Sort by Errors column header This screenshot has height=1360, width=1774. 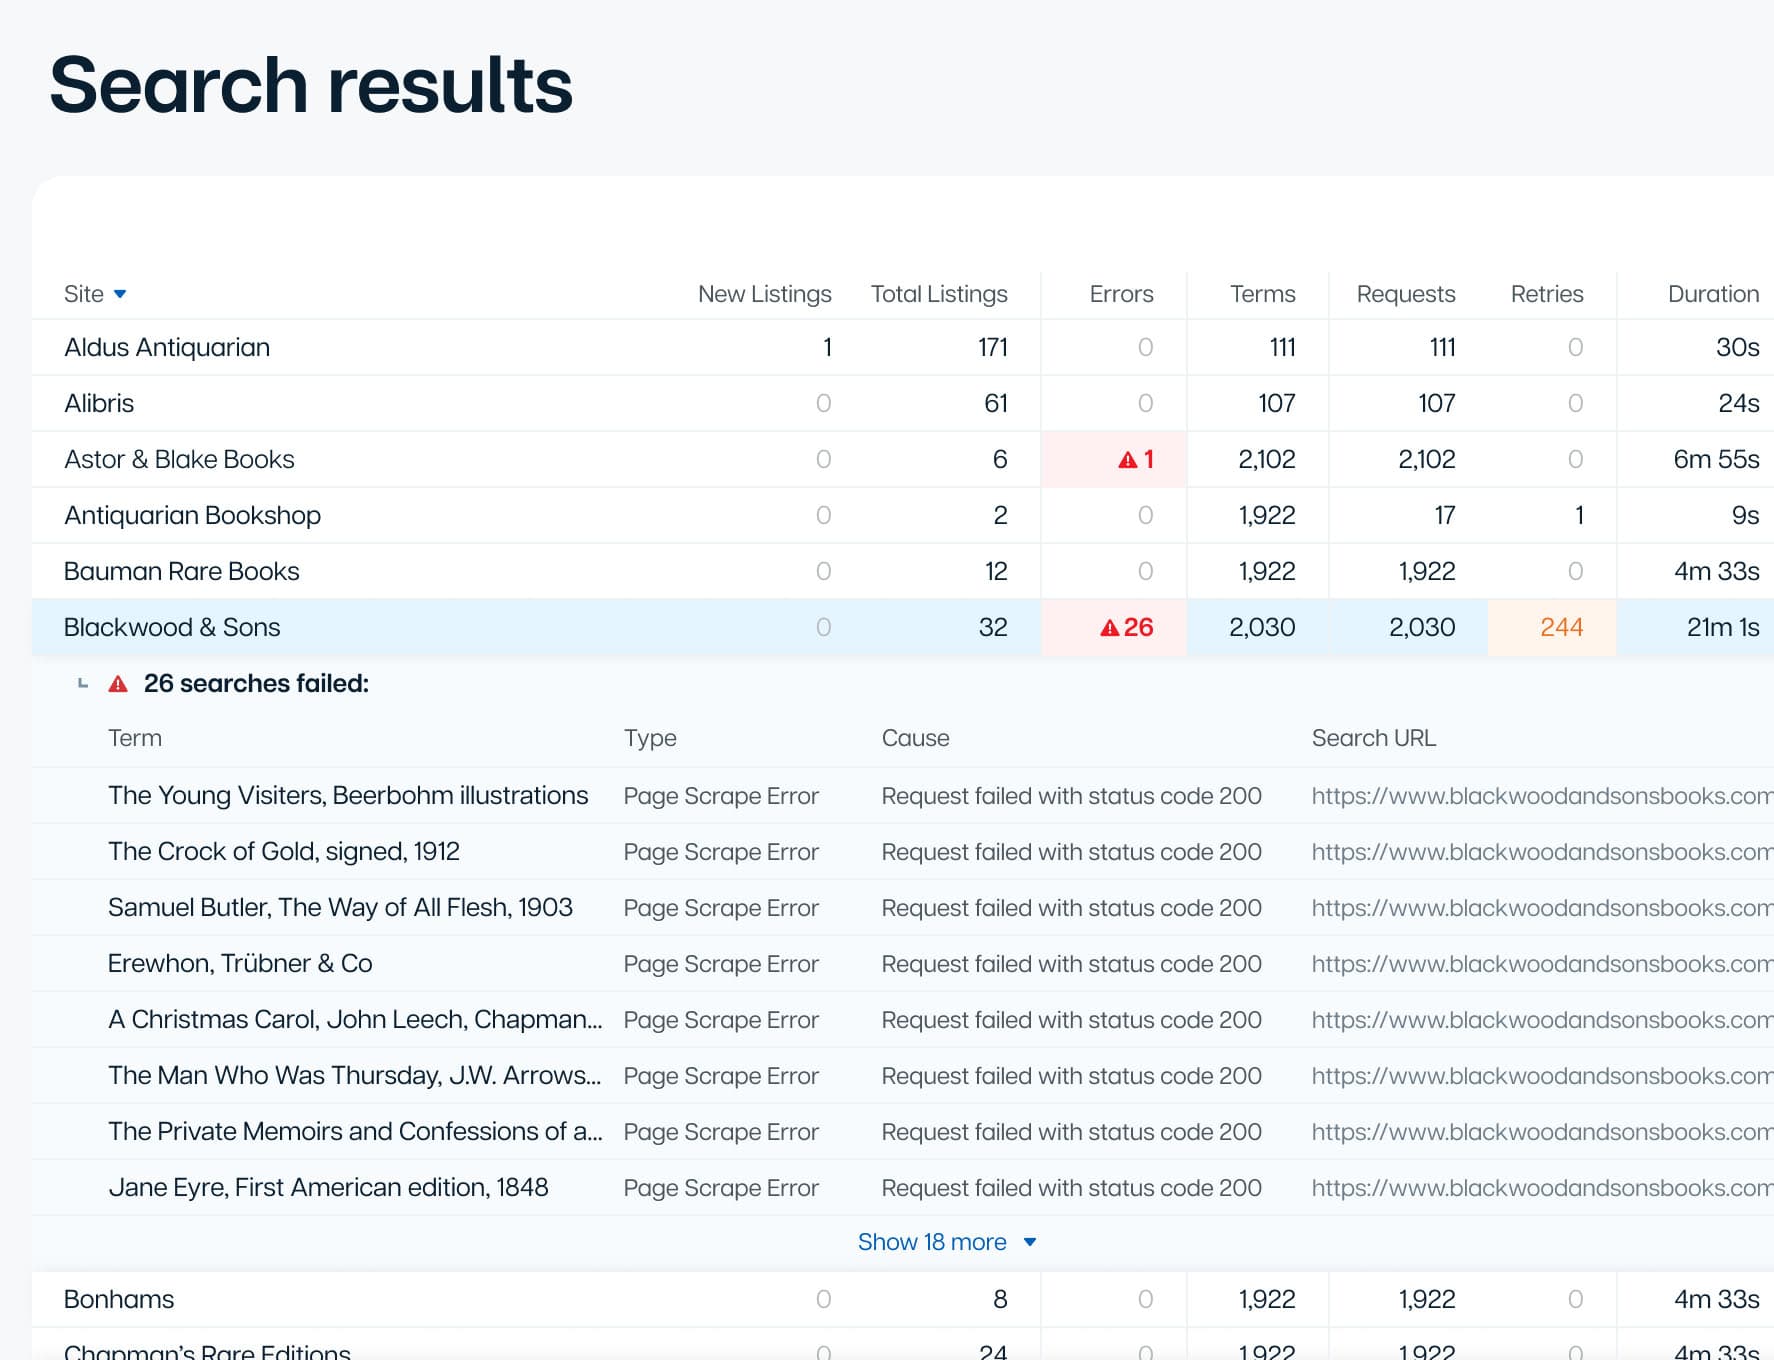pos(1121,294)
